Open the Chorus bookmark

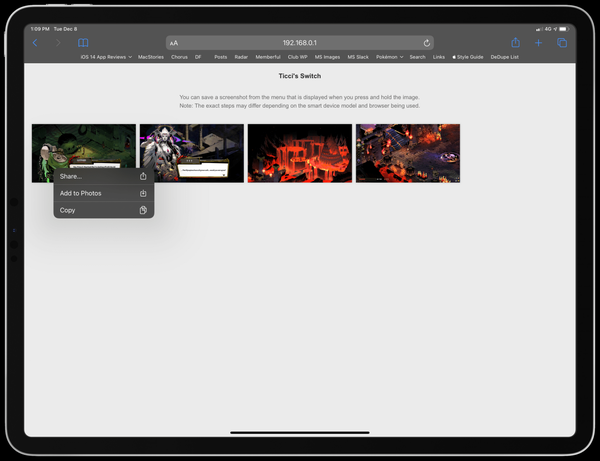pos(179,57)
